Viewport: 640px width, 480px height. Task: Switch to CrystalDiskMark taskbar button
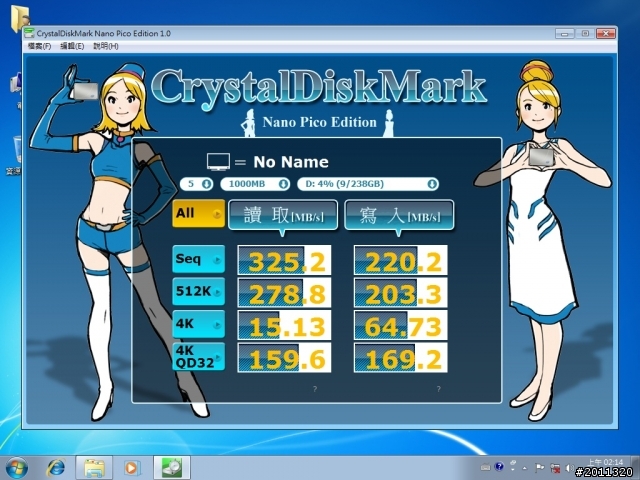tap(172, 468)
